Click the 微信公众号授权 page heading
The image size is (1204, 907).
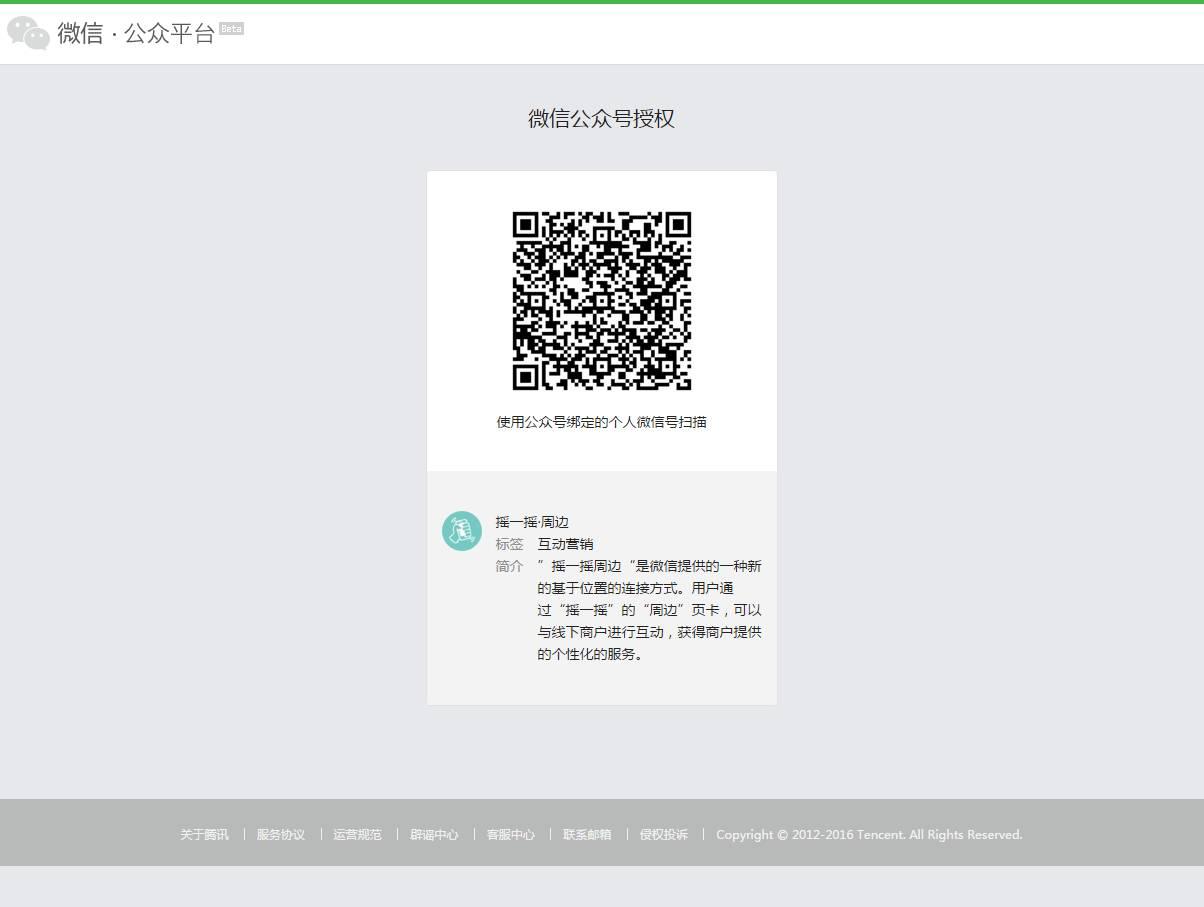point(601,118)
